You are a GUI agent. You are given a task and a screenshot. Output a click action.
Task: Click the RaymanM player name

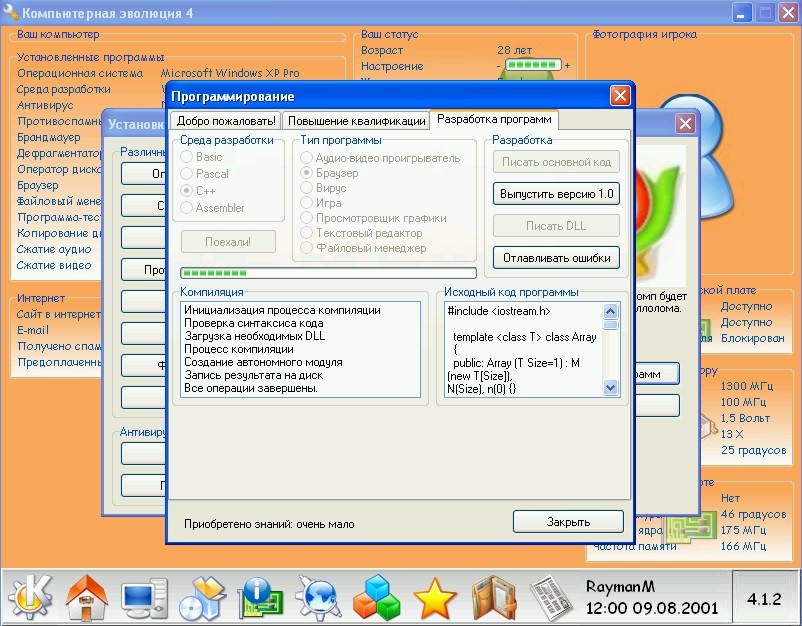point(620,586)
